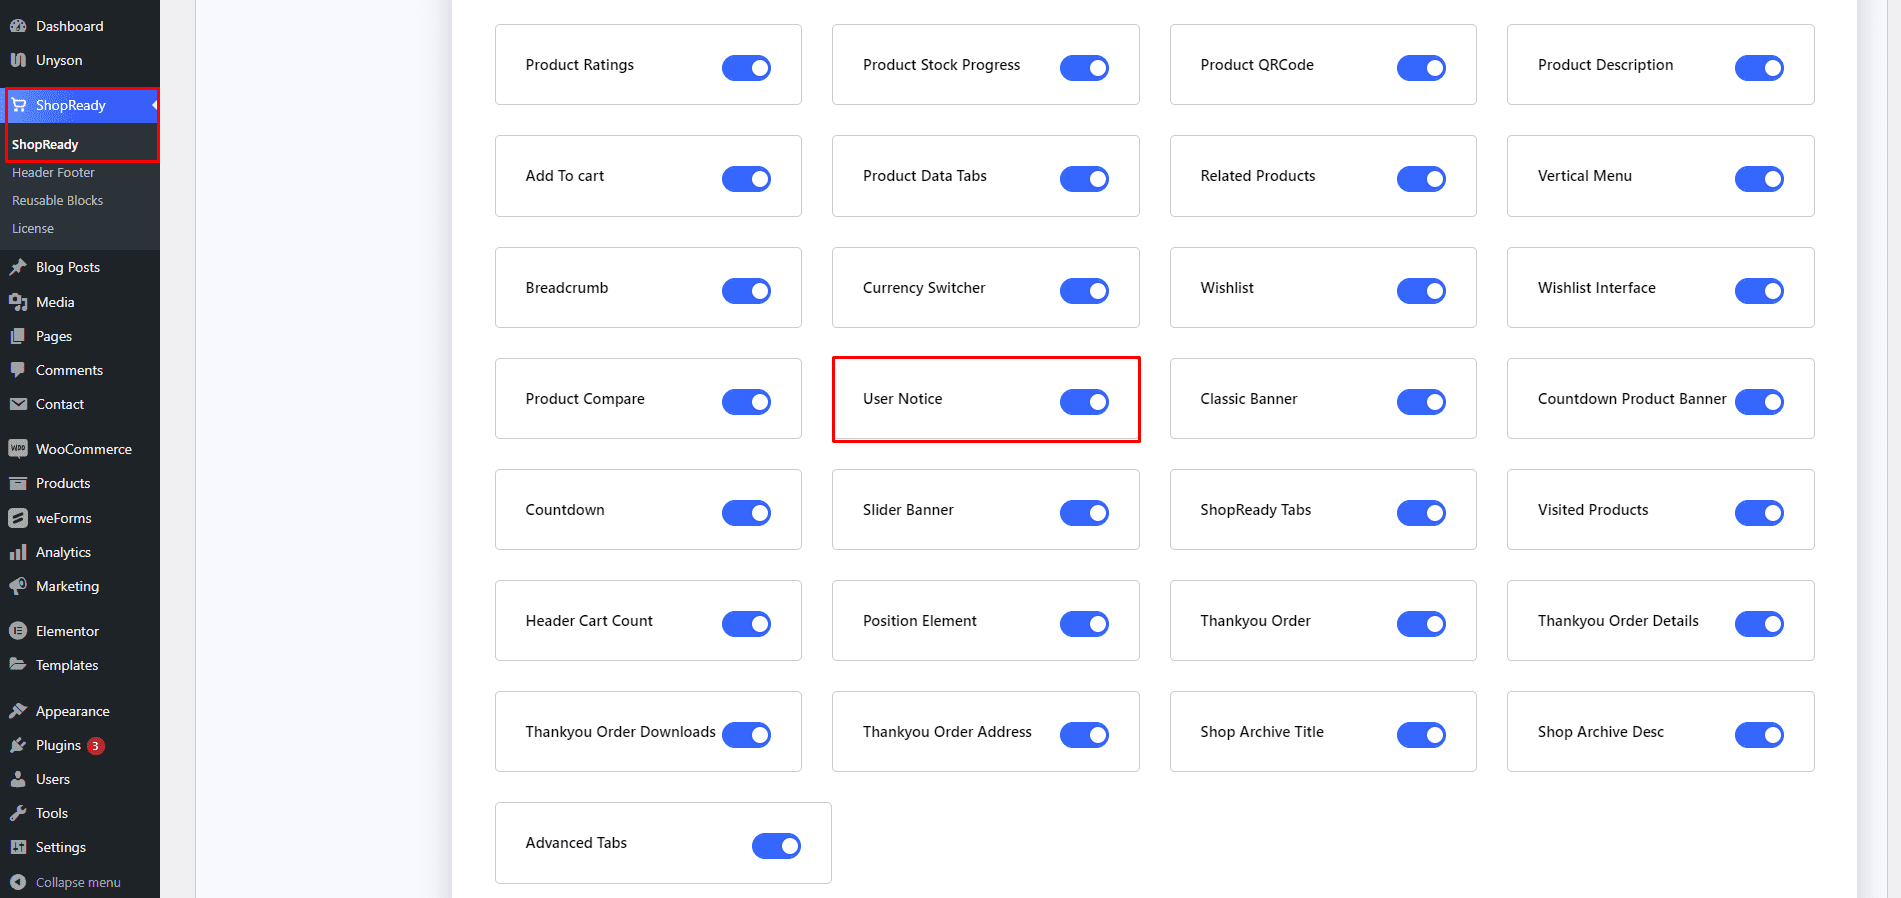Open the Appearance menu
The image size is (1901, 898).
pyautogui.click(x=72, y=711)
